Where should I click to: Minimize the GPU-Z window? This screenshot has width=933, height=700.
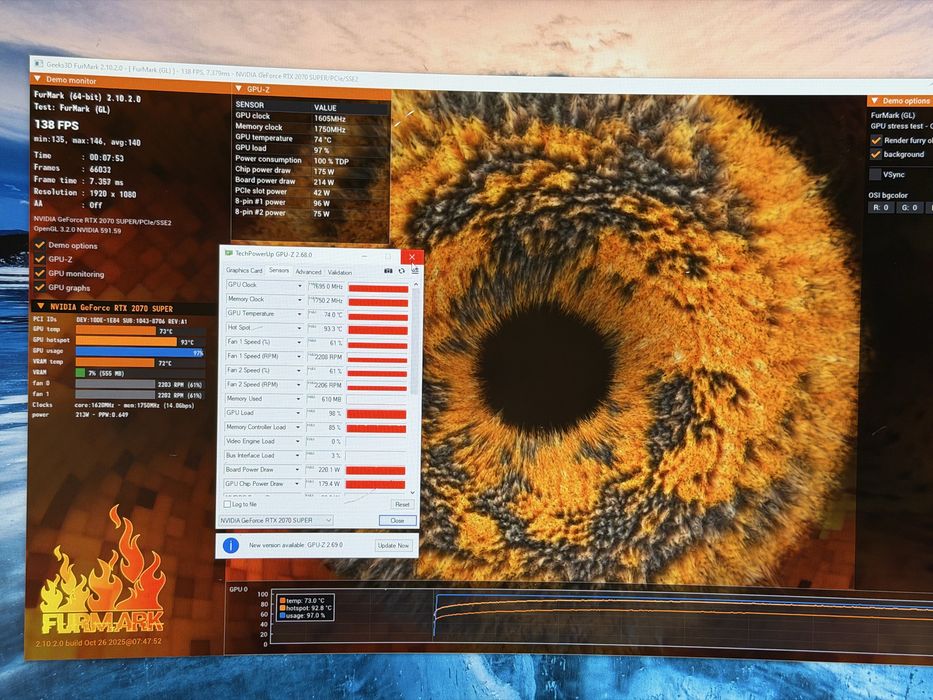365,256
